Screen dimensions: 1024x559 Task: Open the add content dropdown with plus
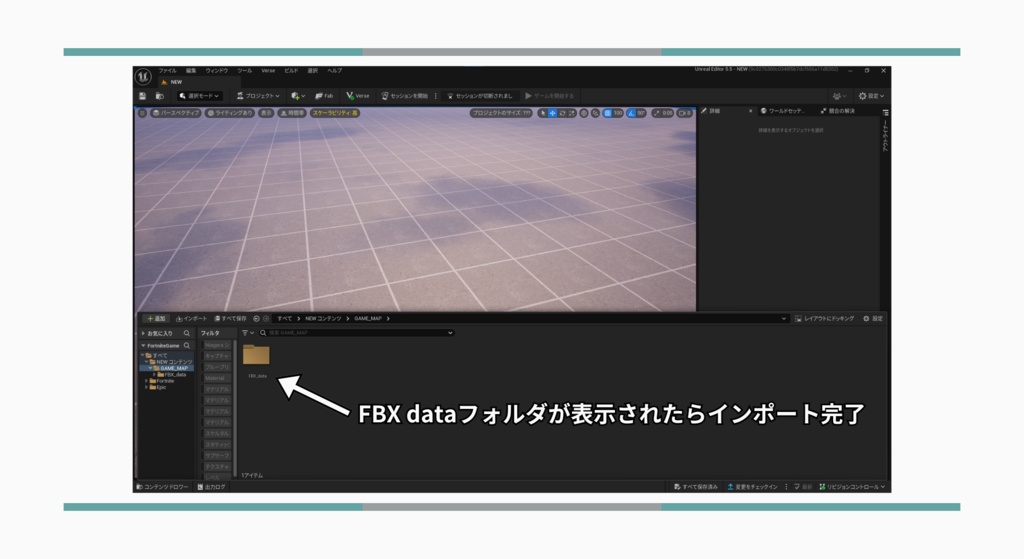click(298, 96)
